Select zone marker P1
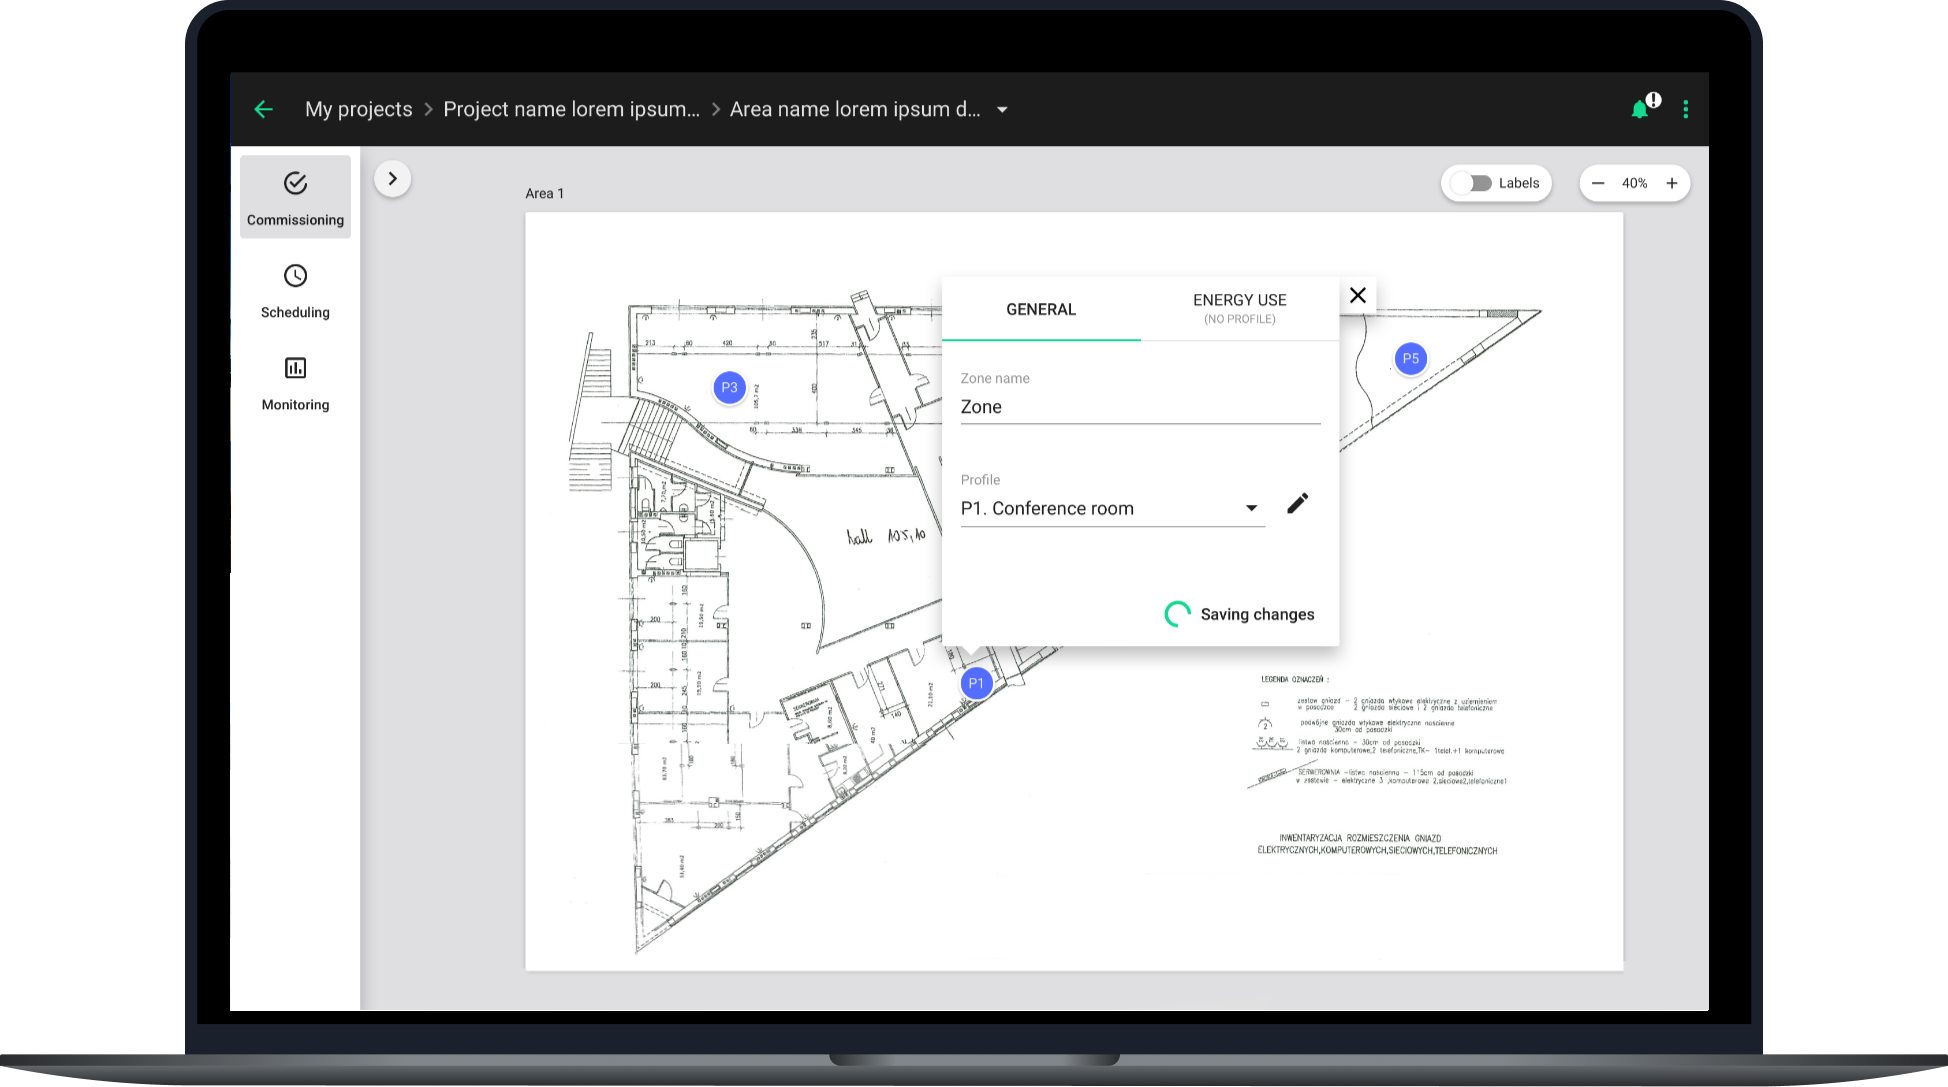 977,683
